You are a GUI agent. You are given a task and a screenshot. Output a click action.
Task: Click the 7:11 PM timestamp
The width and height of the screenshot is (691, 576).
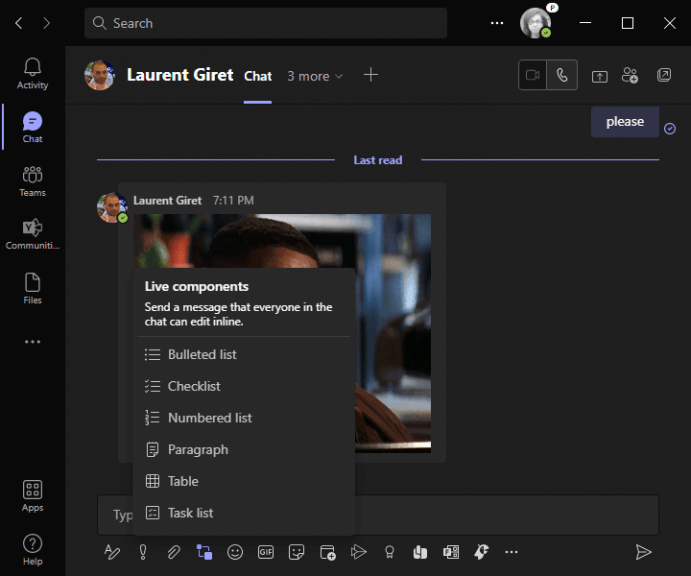[x=233, y=201]
